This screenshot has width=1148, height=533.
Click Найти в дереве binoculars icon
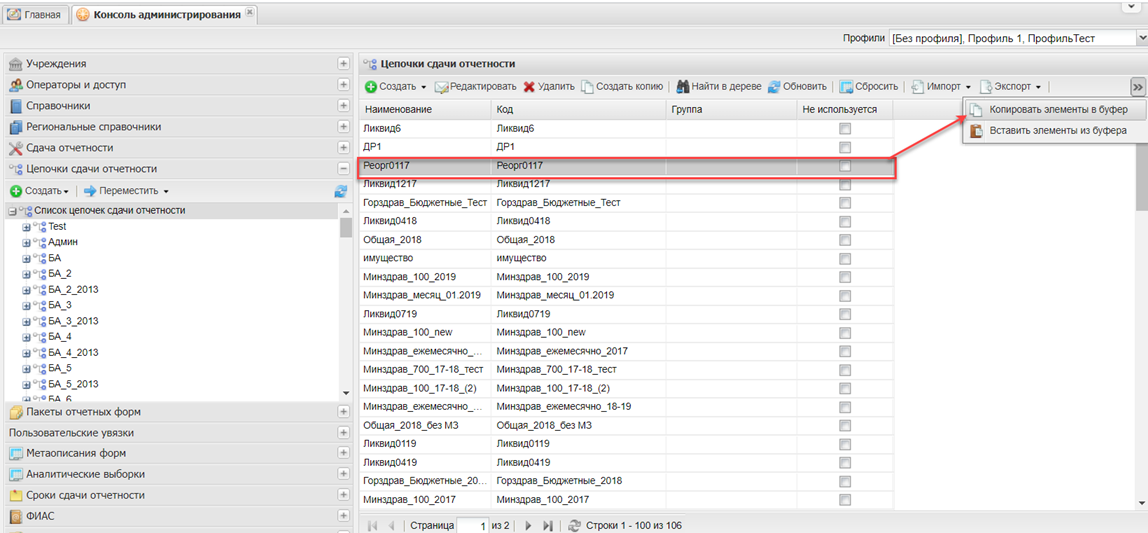[x=683, y=87]
